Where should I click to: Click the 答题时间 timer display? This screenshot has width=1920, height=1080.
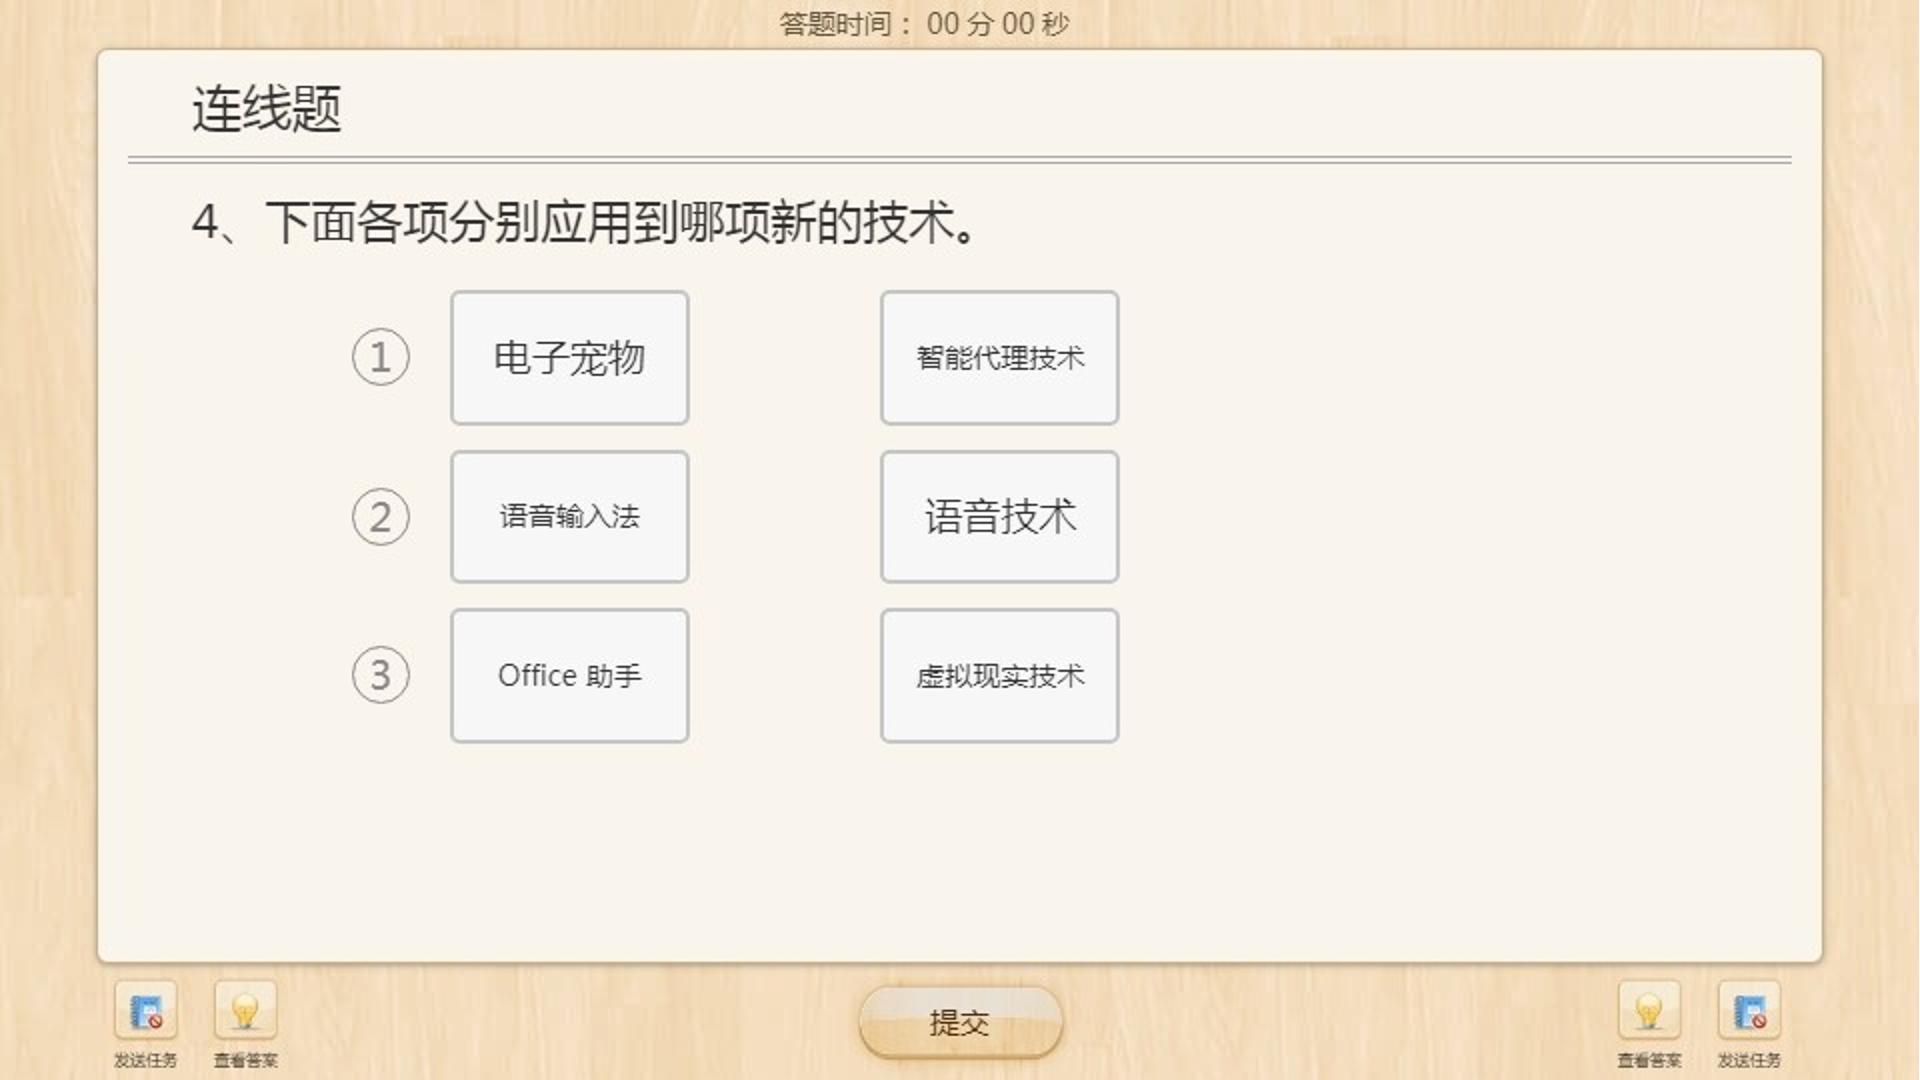click(x=924, y=23)
